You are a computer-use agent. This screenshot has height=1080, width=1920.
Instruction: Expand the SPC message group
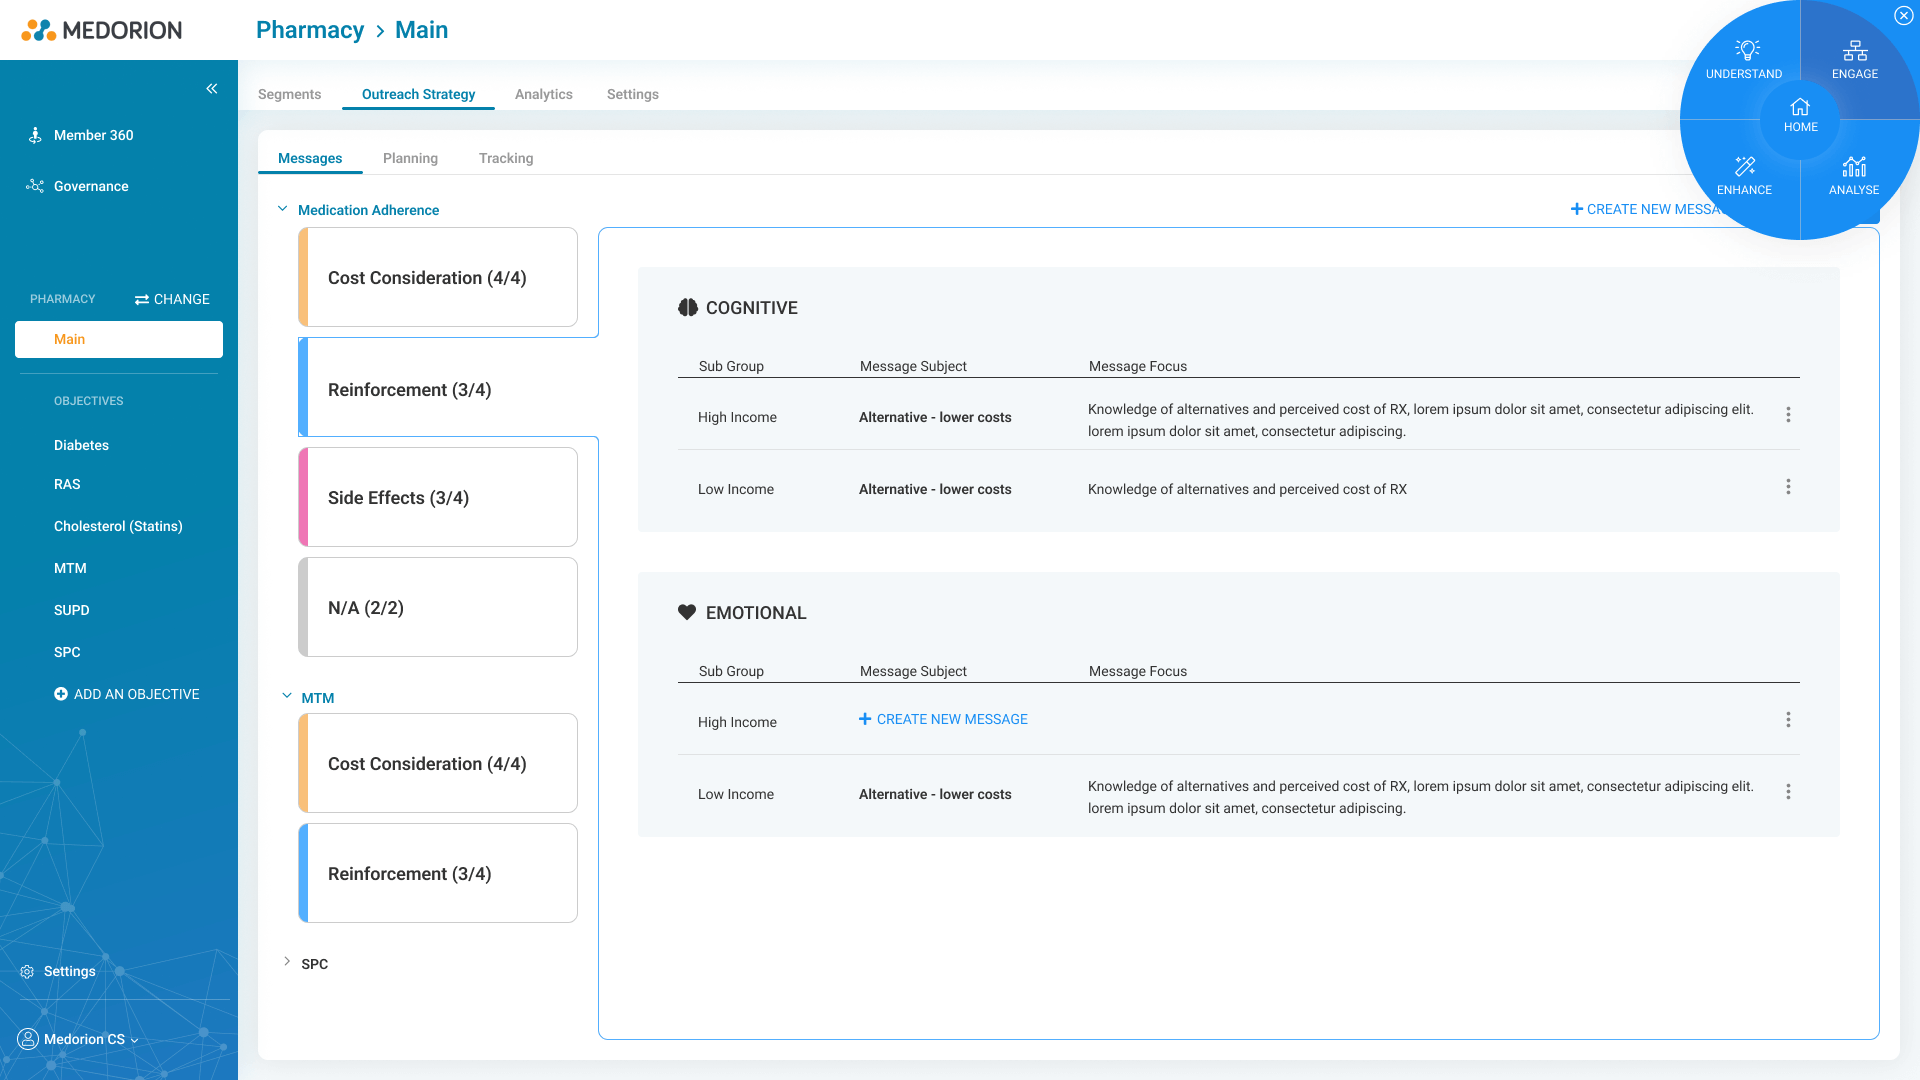coord(287,962)
